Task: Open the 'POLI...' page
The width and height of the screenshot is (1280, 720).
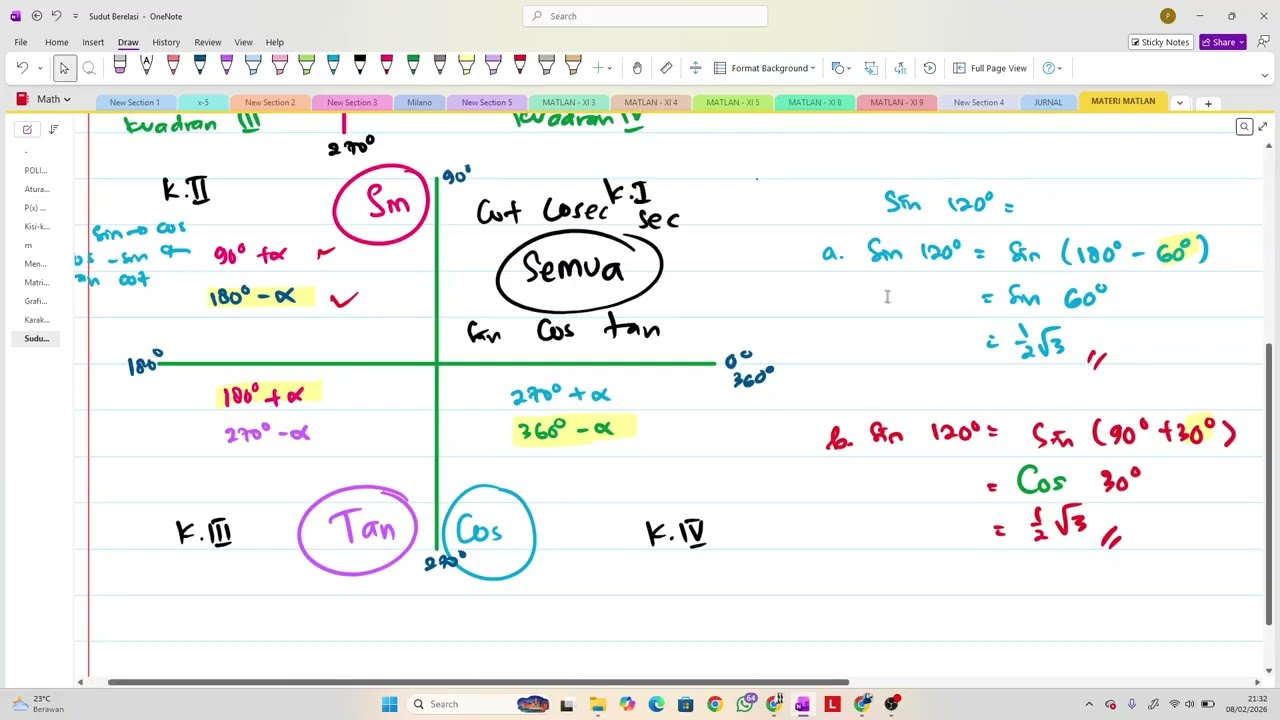Action: click(37, 170)
